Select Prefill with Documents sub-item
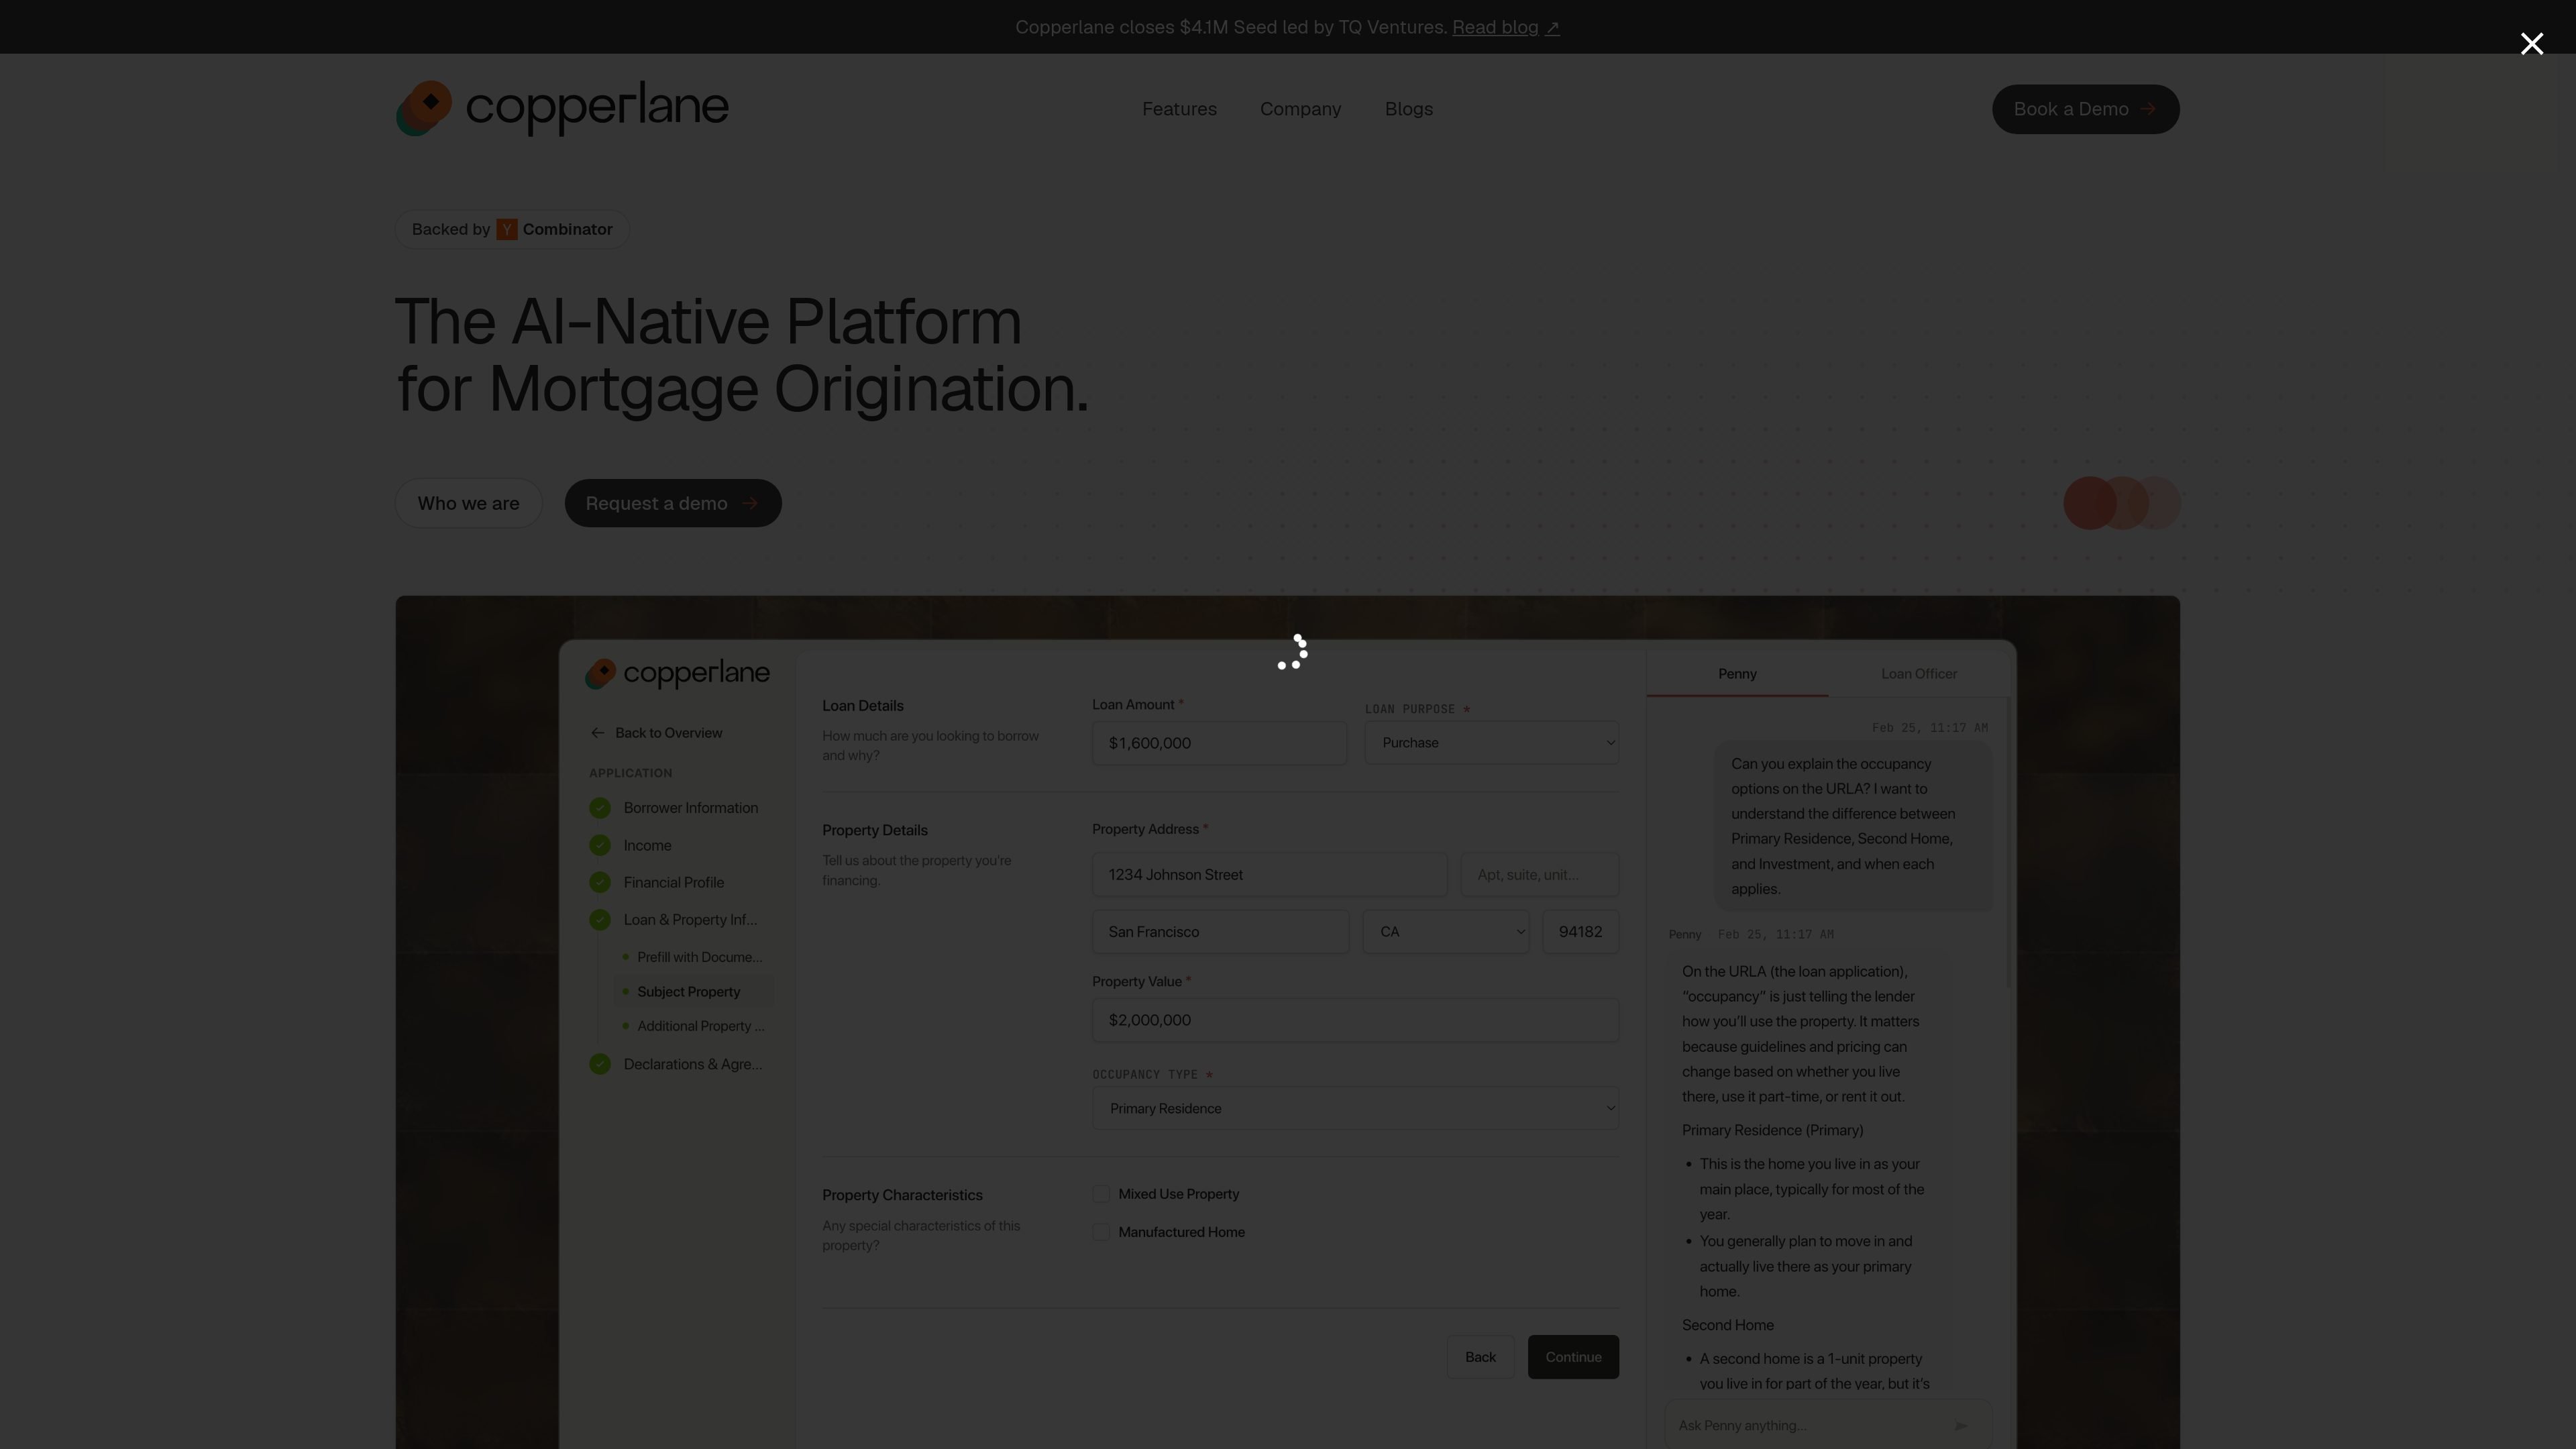 coord(699,957)
